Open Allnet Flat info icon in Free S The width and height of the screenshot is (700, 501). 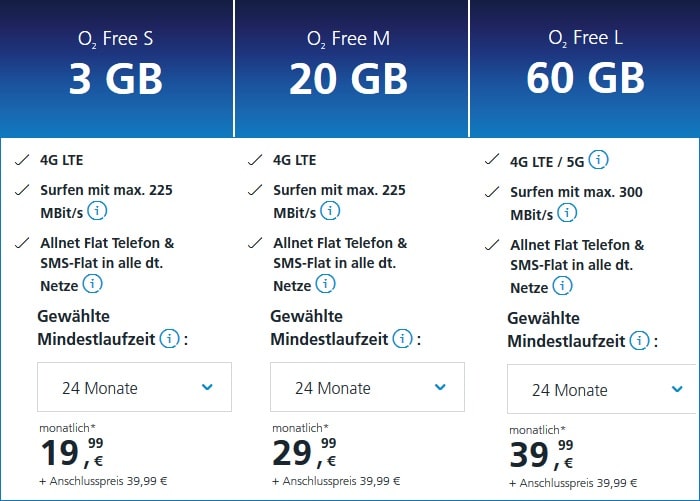(92, 284)
